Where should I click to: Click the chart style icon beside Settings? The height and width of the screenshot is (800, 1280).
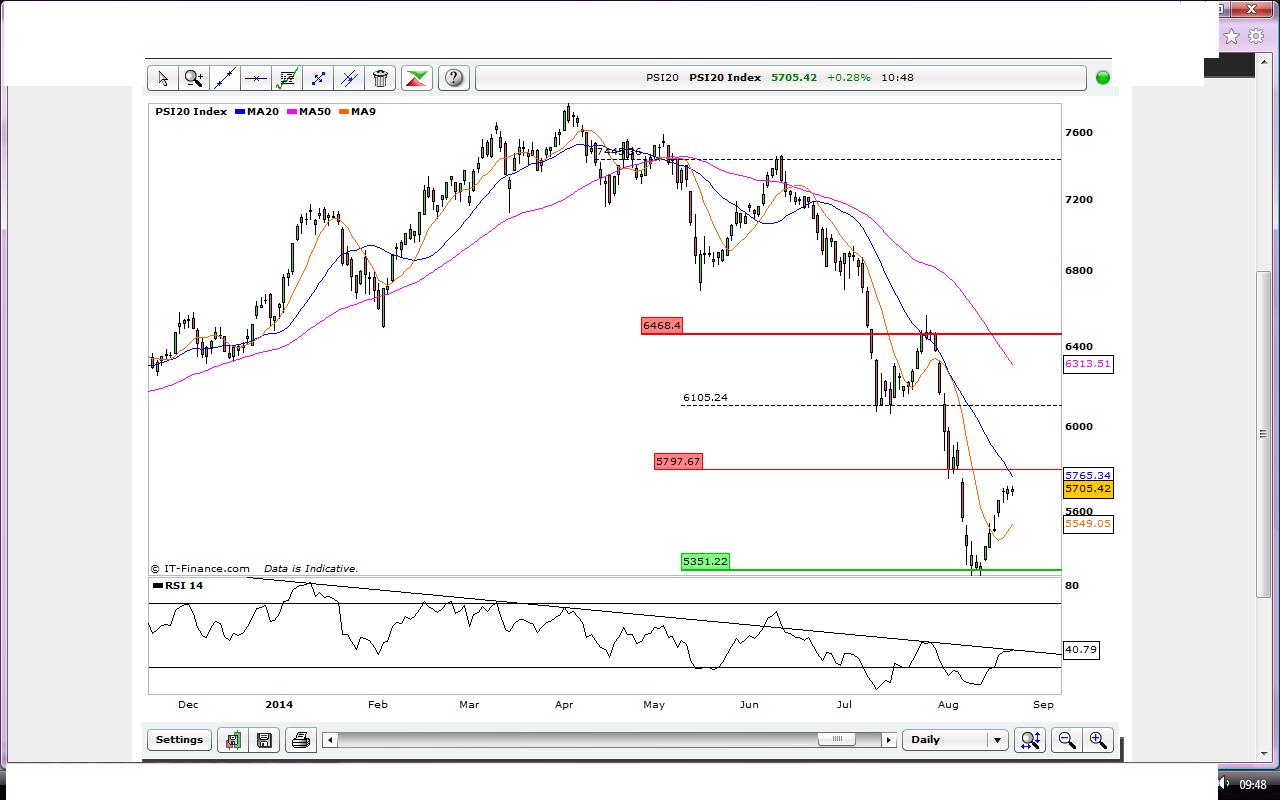[x=233, y=740]
